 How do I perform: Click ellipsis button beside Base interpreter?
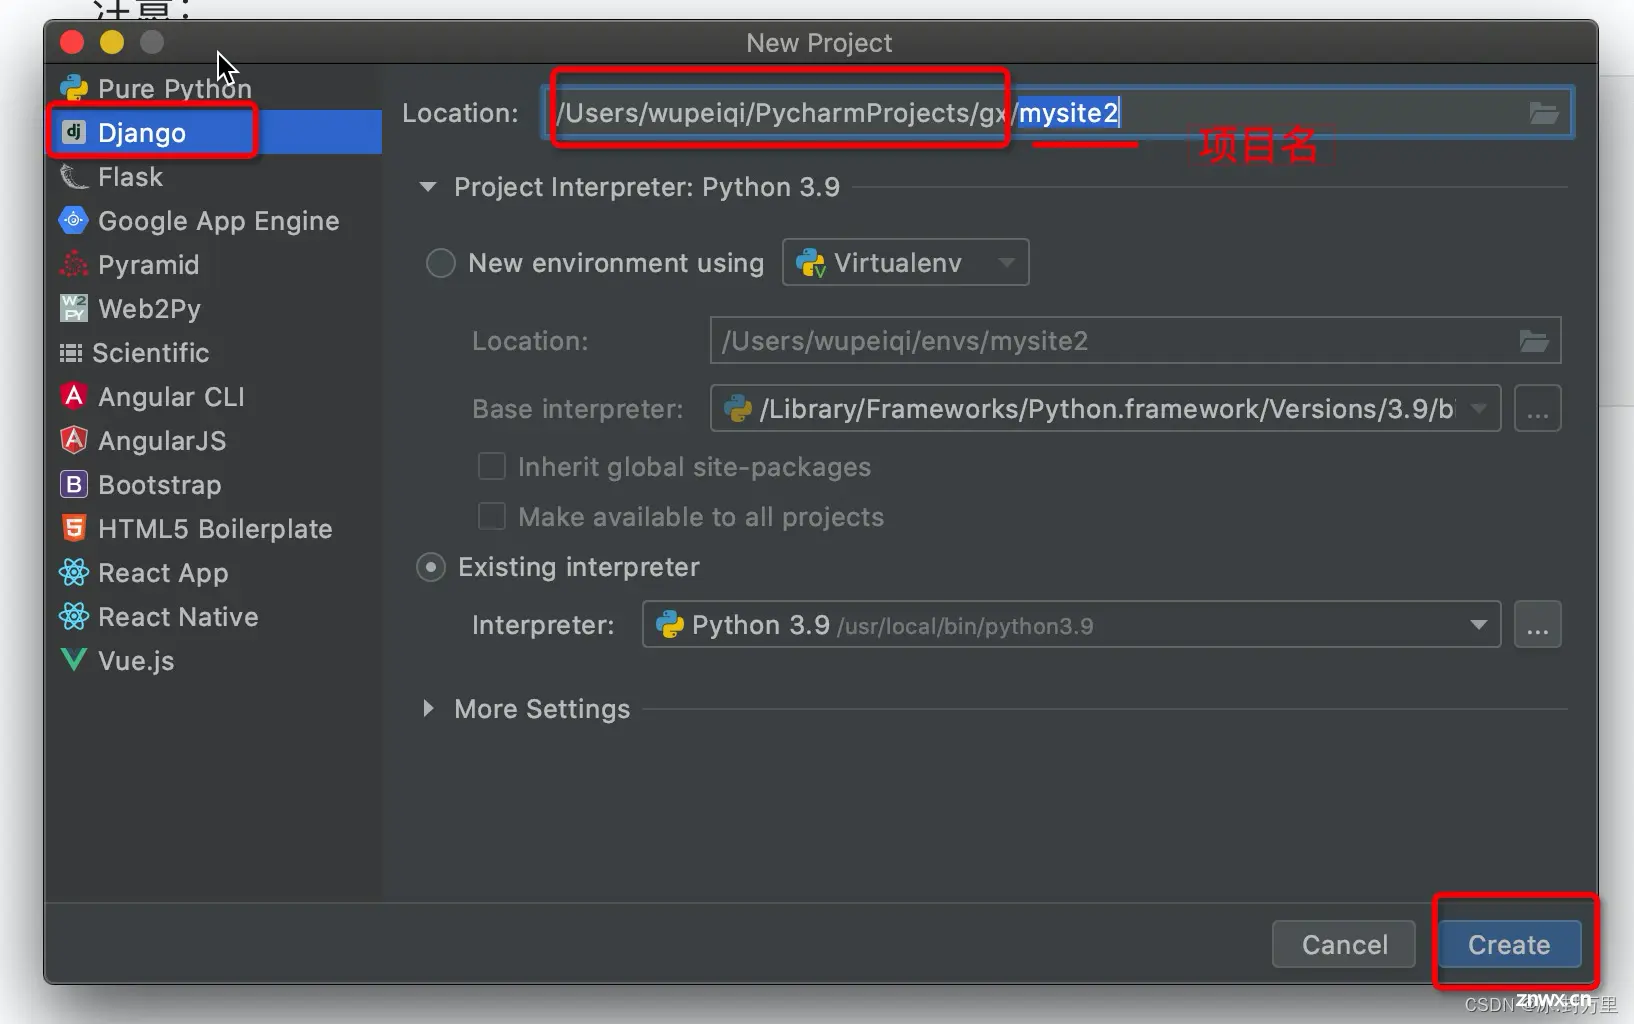(x=1538, y=408)
